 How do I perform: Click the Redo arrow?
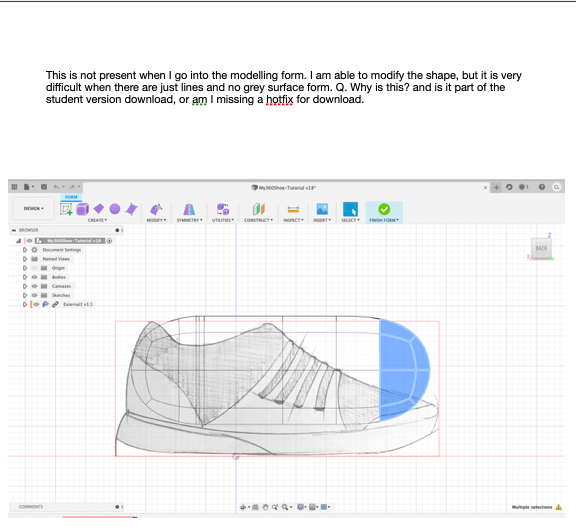click(72, 187)
